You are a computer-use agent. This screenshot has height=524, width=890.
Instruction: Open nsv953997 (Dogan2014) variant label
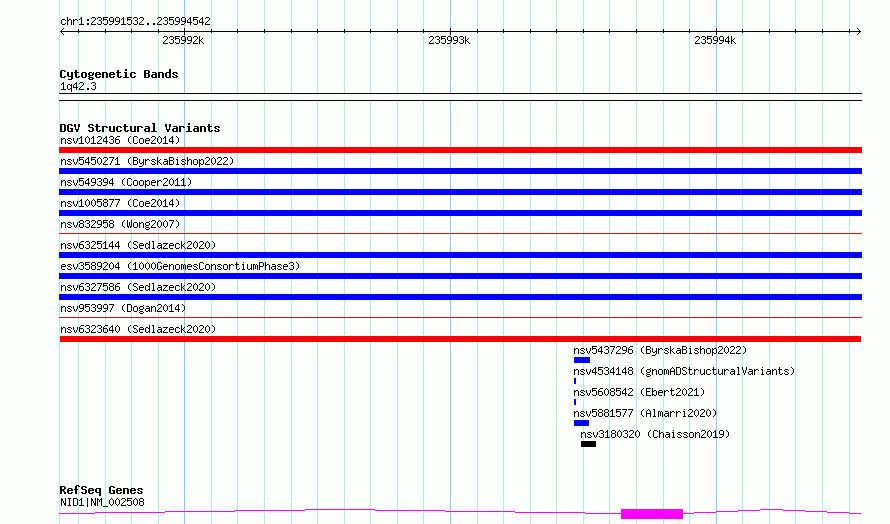pos(123,308)
